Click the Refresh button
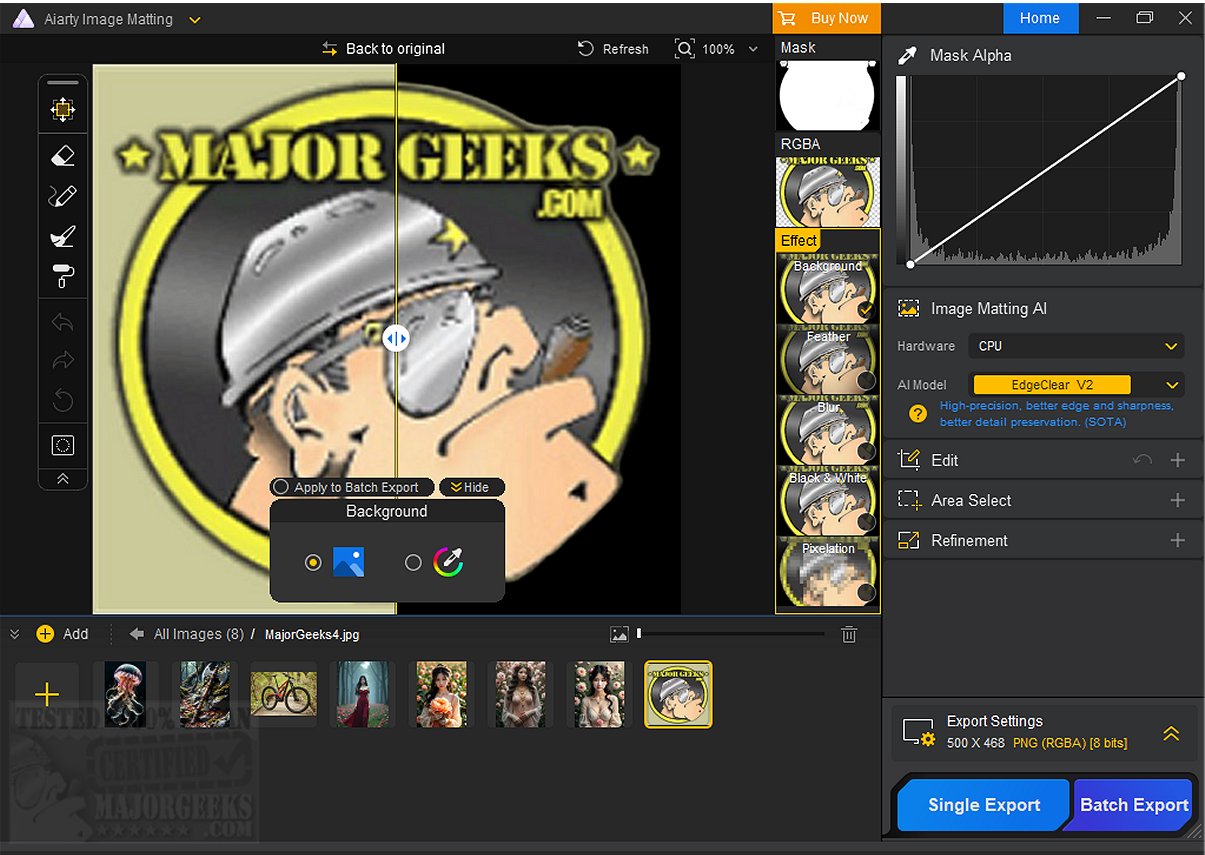This screenshot has width=1205, height=855. 613,49
